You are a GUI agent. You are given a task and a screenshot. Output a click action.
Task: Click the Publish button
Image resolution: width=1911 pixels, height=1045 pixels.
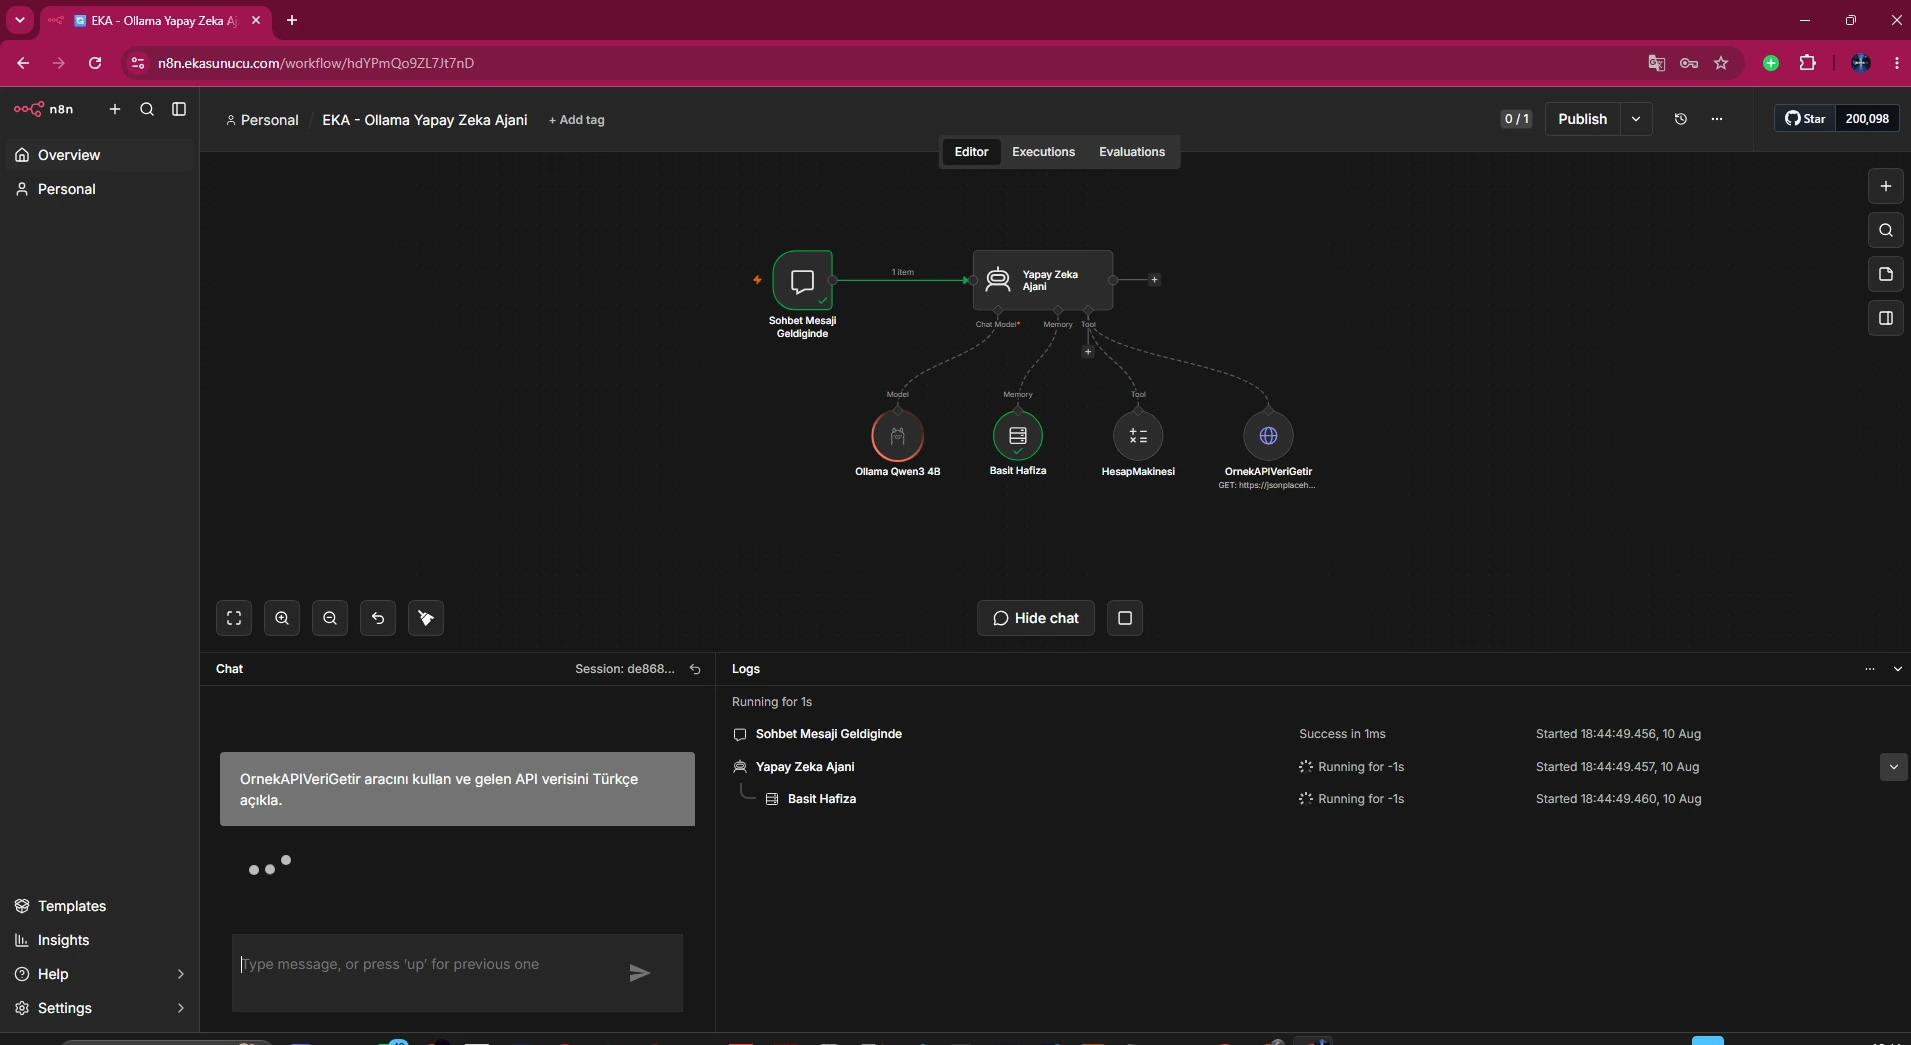1582,119
